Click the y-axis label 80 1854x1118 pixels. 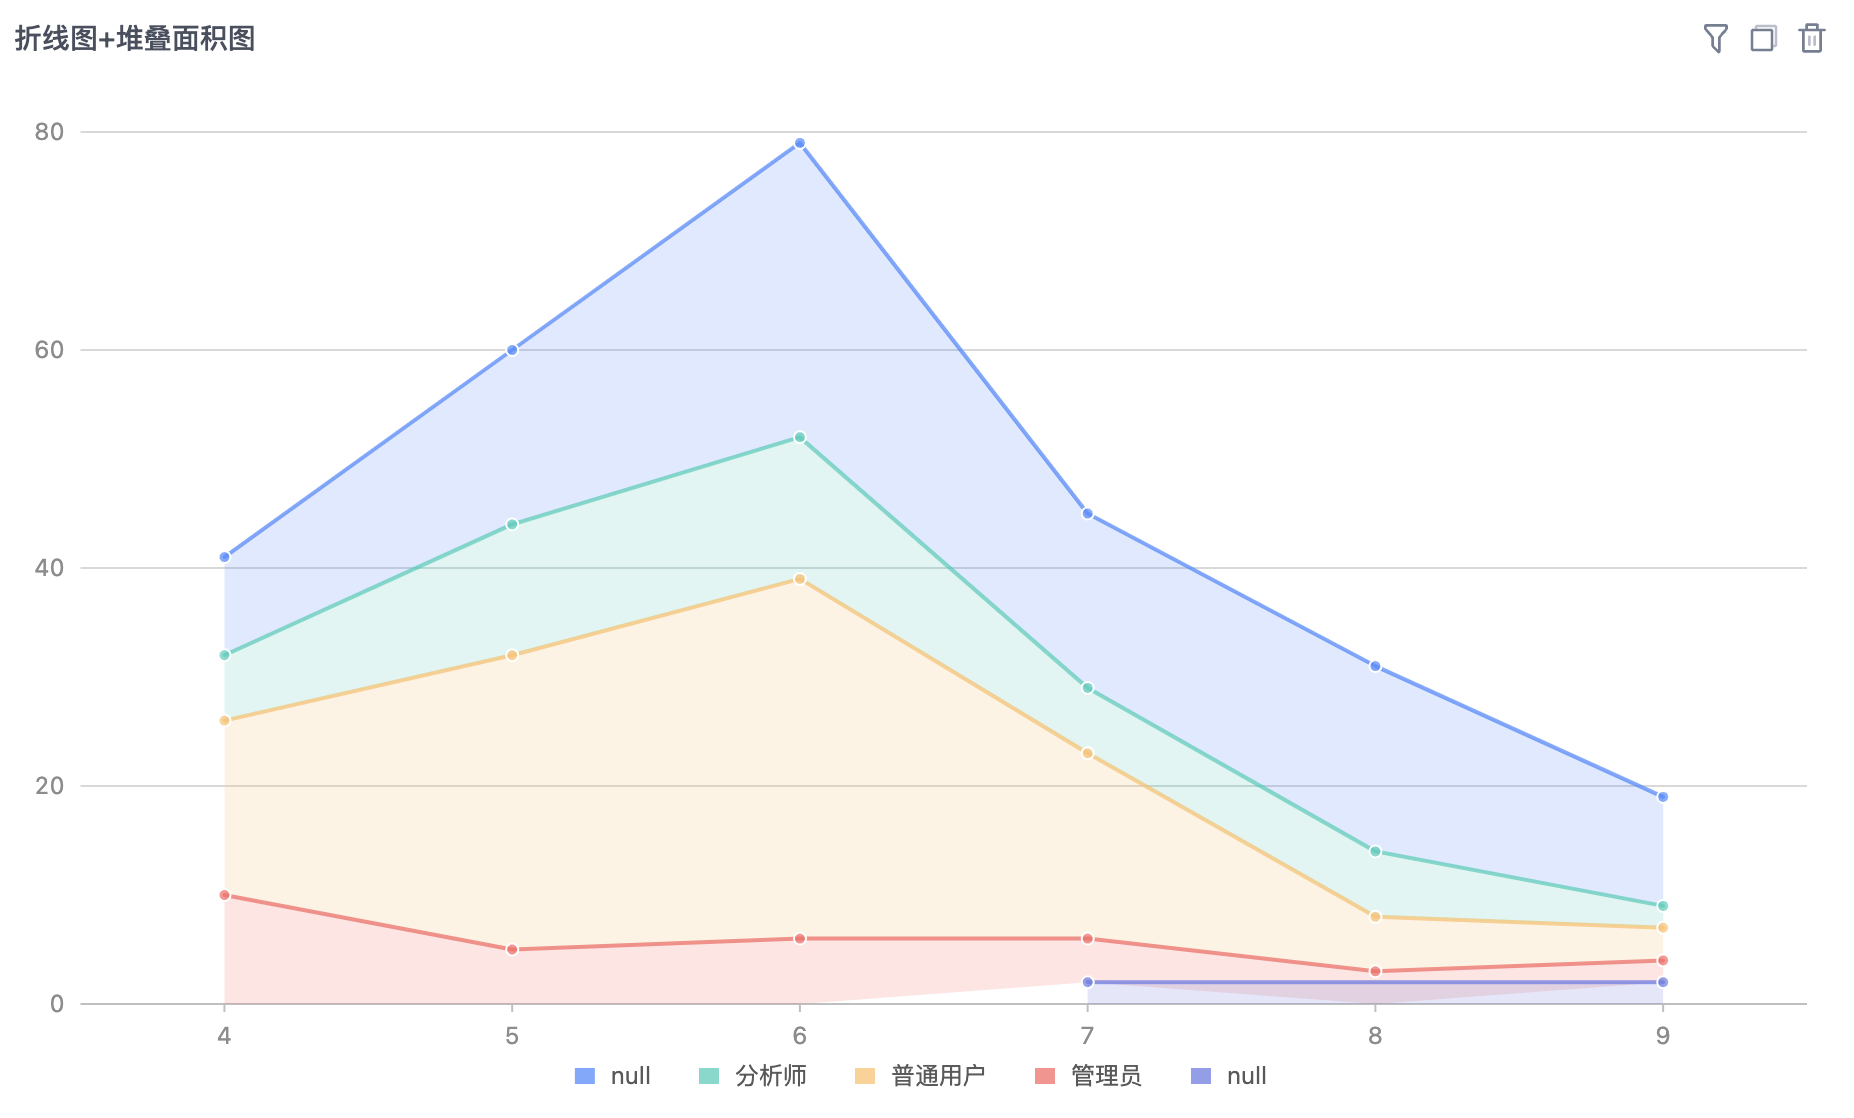tap(49, 132)
